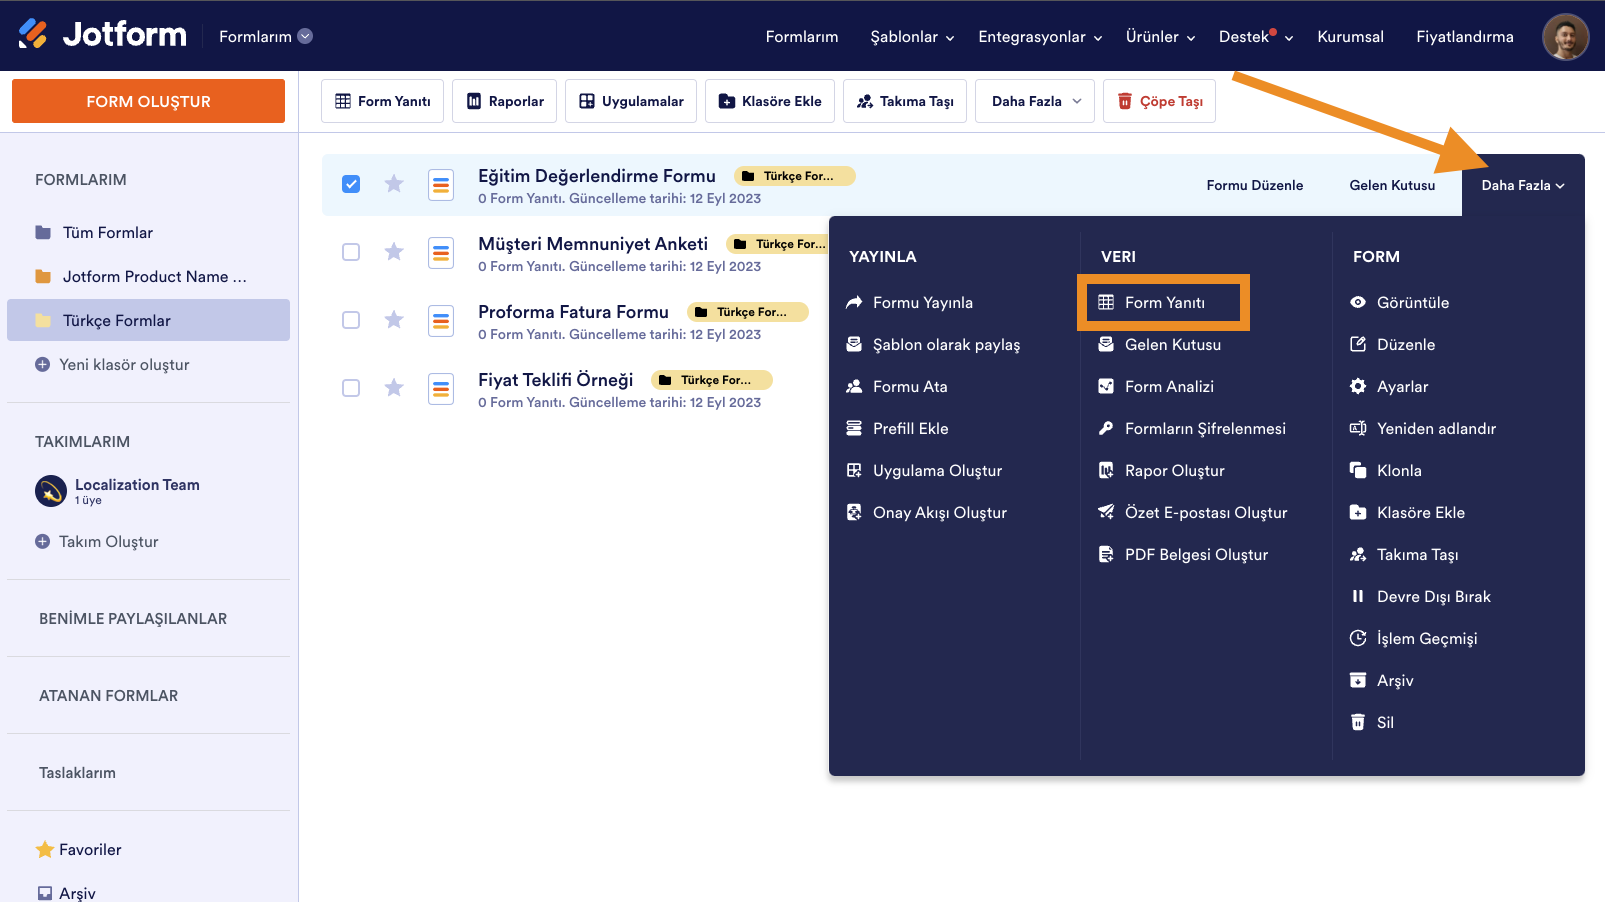The width and height of the screenshot is (1605, 902).
Task: Check the Proforma Fatura Formu checkbox
Action: coord(351,320)
